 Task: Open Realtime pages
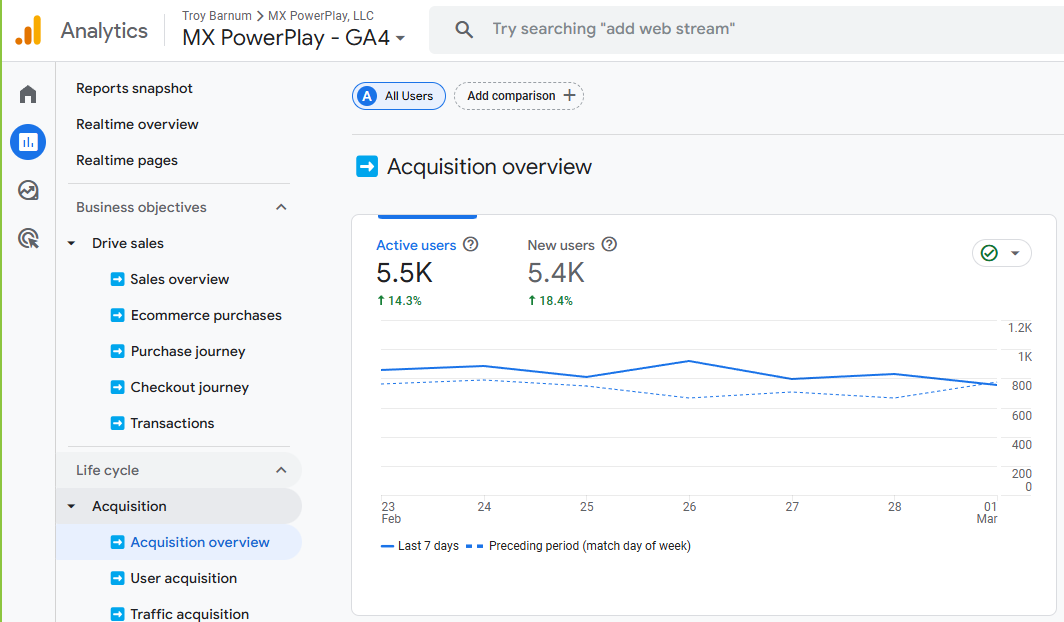pyautogui.click(x=127, y=160)
